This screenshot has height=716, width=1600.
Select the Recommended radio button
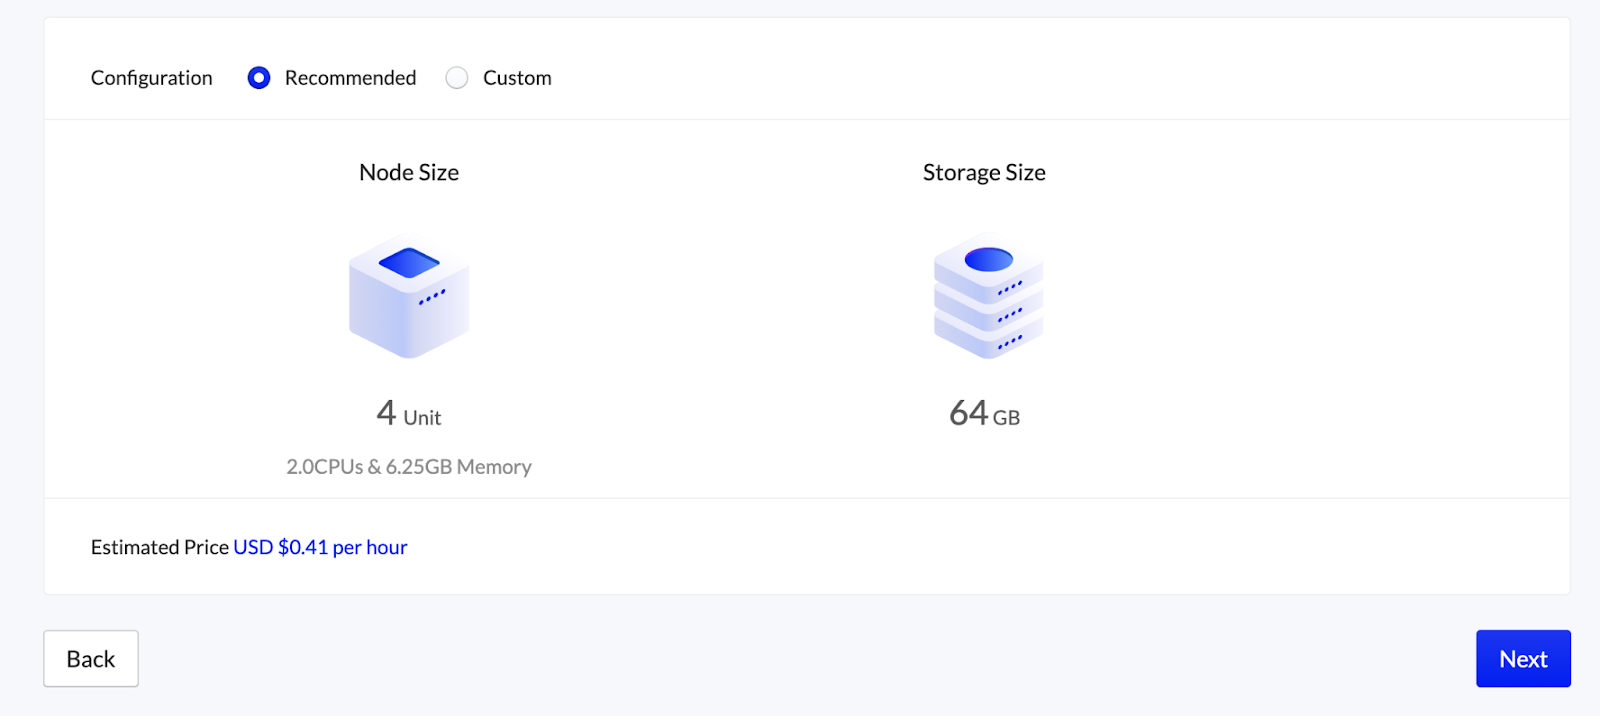(259, 78)
